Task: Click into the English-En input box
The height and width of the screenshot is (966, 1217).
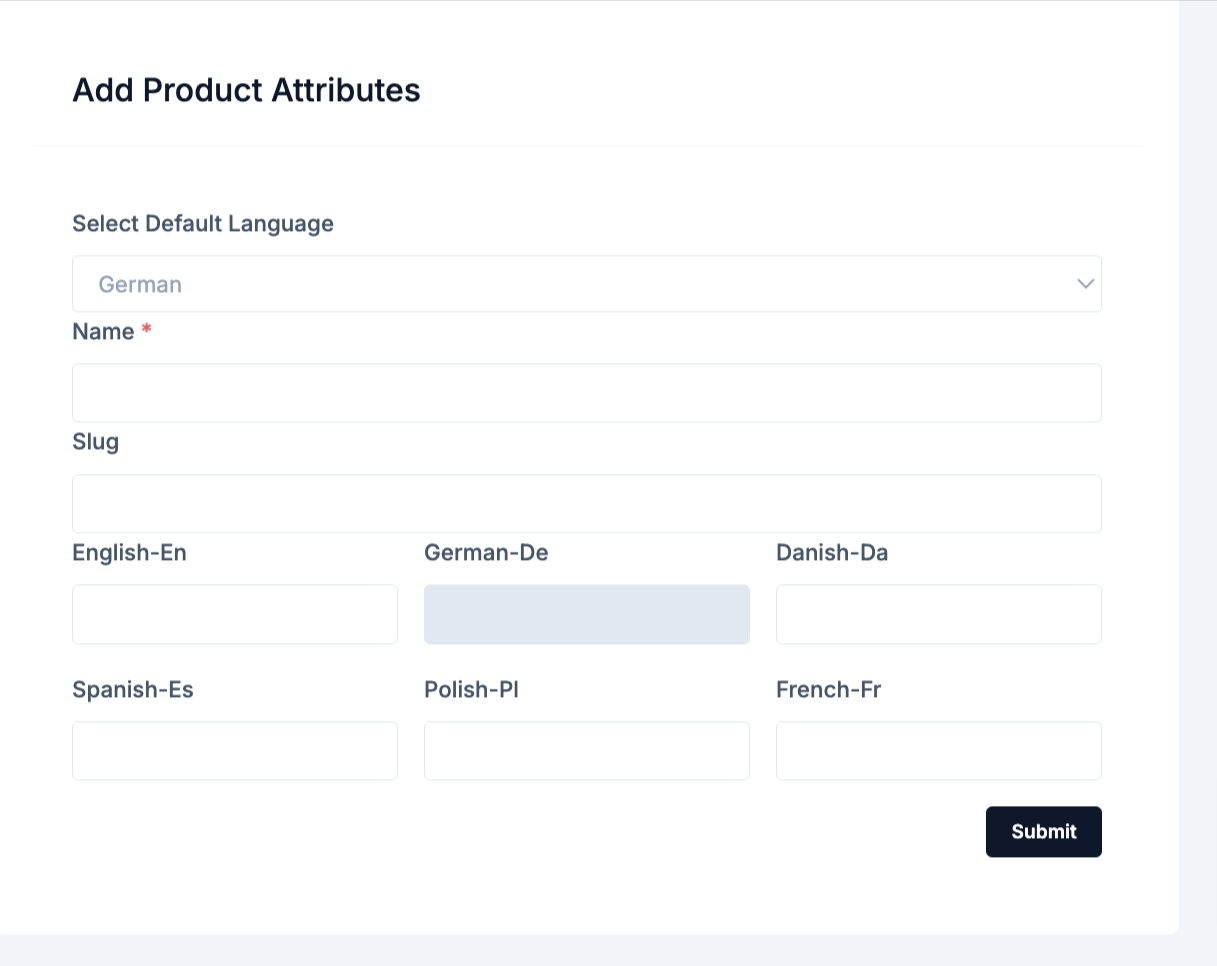Action: coord(235,614)
